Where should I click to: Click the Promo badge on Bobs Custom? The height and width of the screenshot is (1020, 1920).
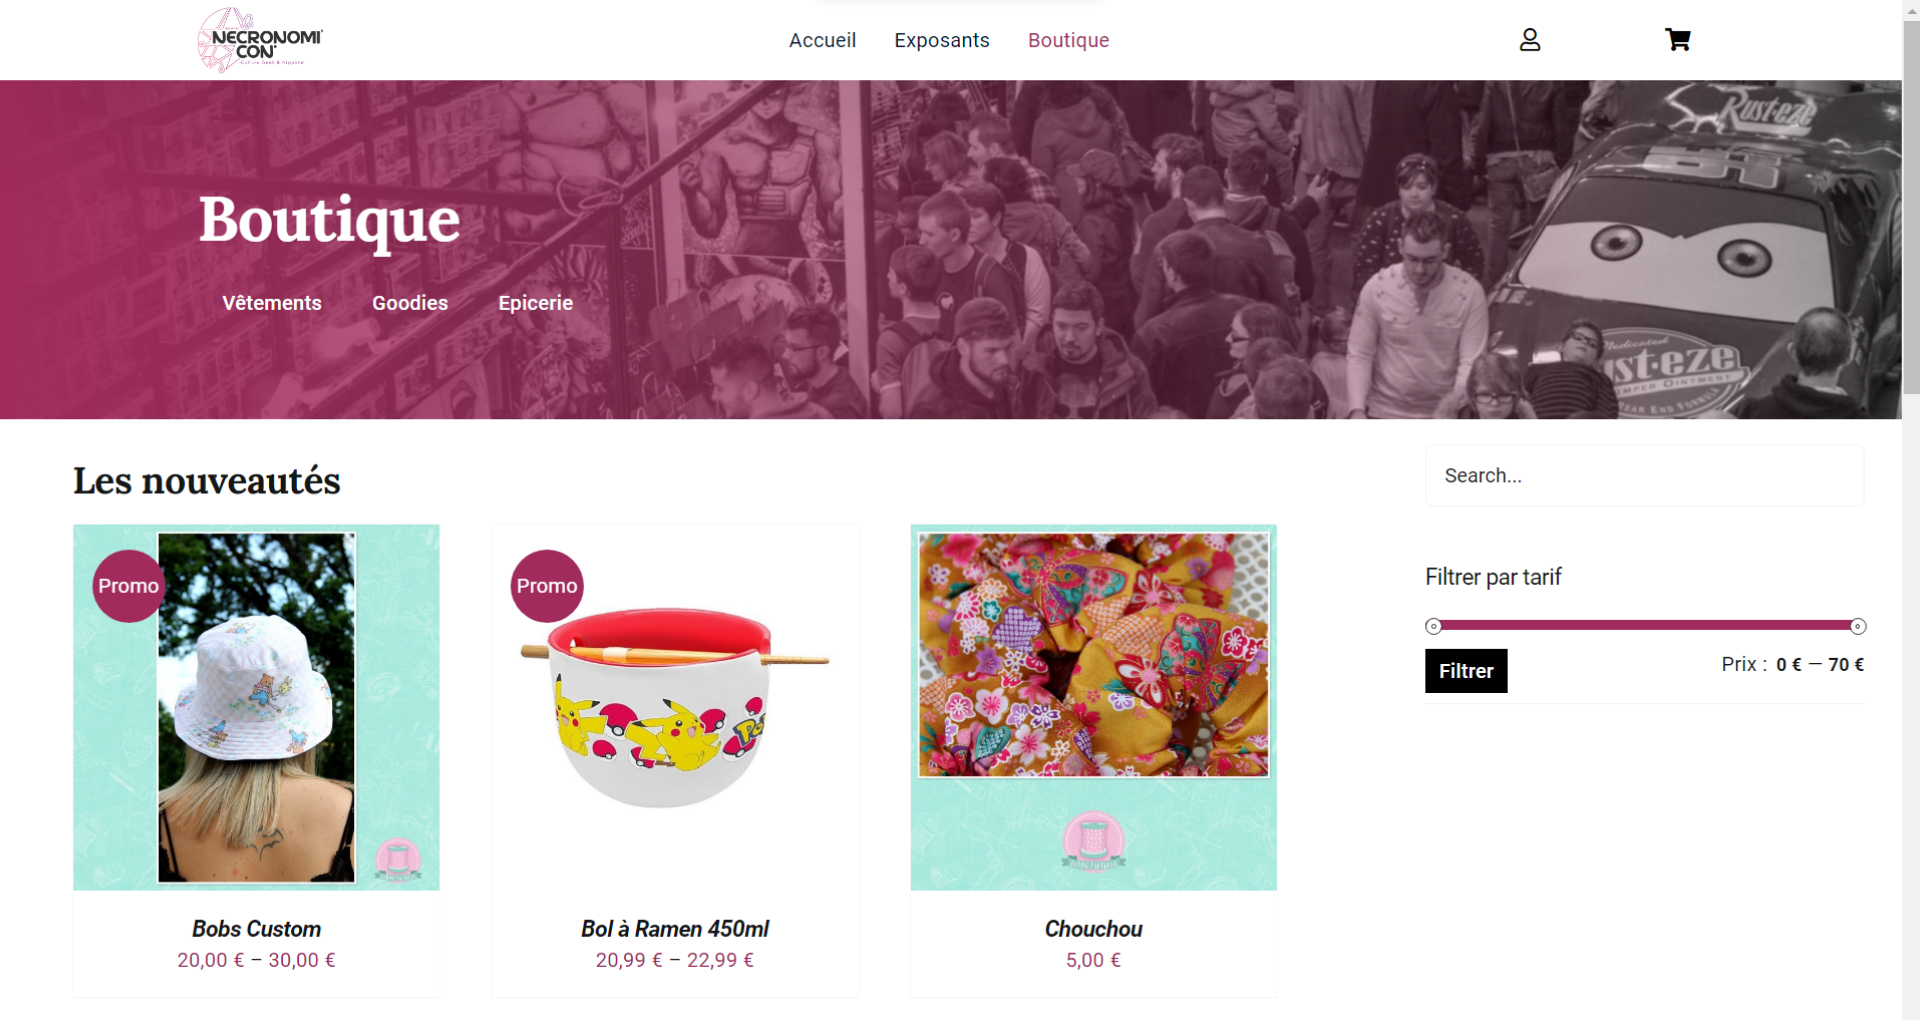[x=128, y=586]
